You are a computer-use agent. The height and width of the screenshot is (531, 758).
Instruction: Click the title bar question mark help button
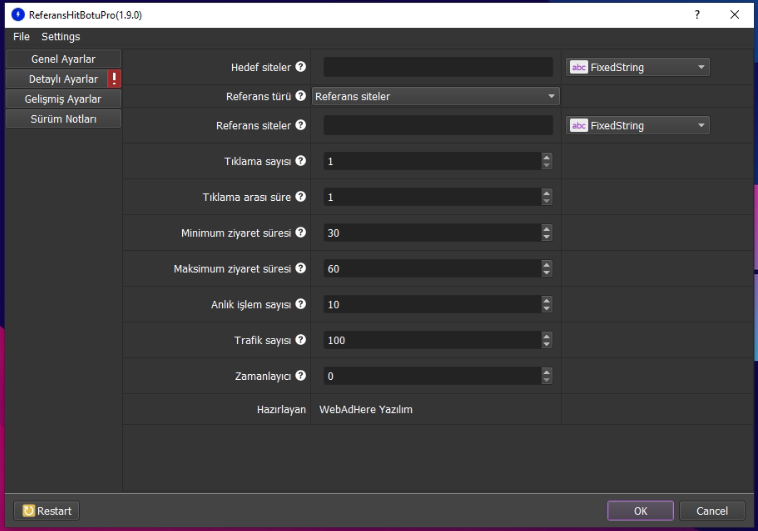tap(696, 14)
